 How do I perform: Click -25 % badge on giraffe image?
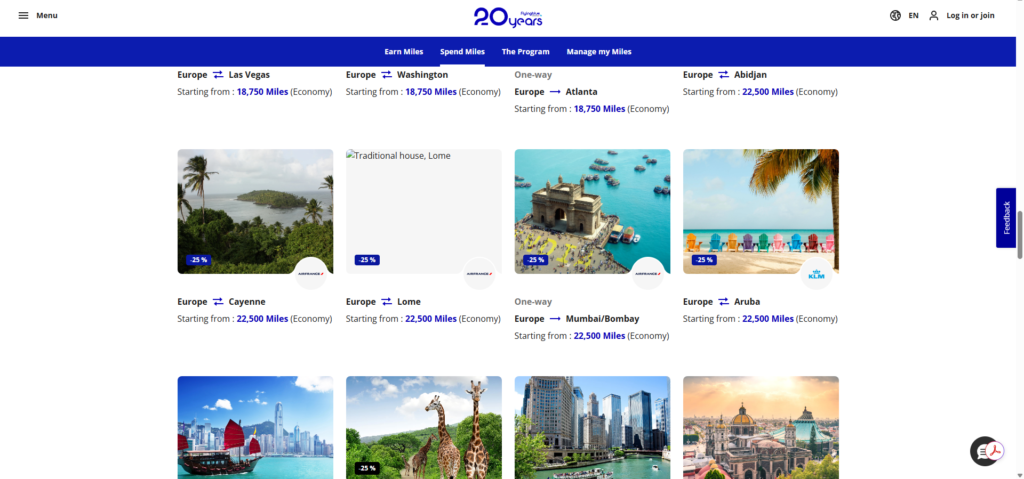coord(367,468)
